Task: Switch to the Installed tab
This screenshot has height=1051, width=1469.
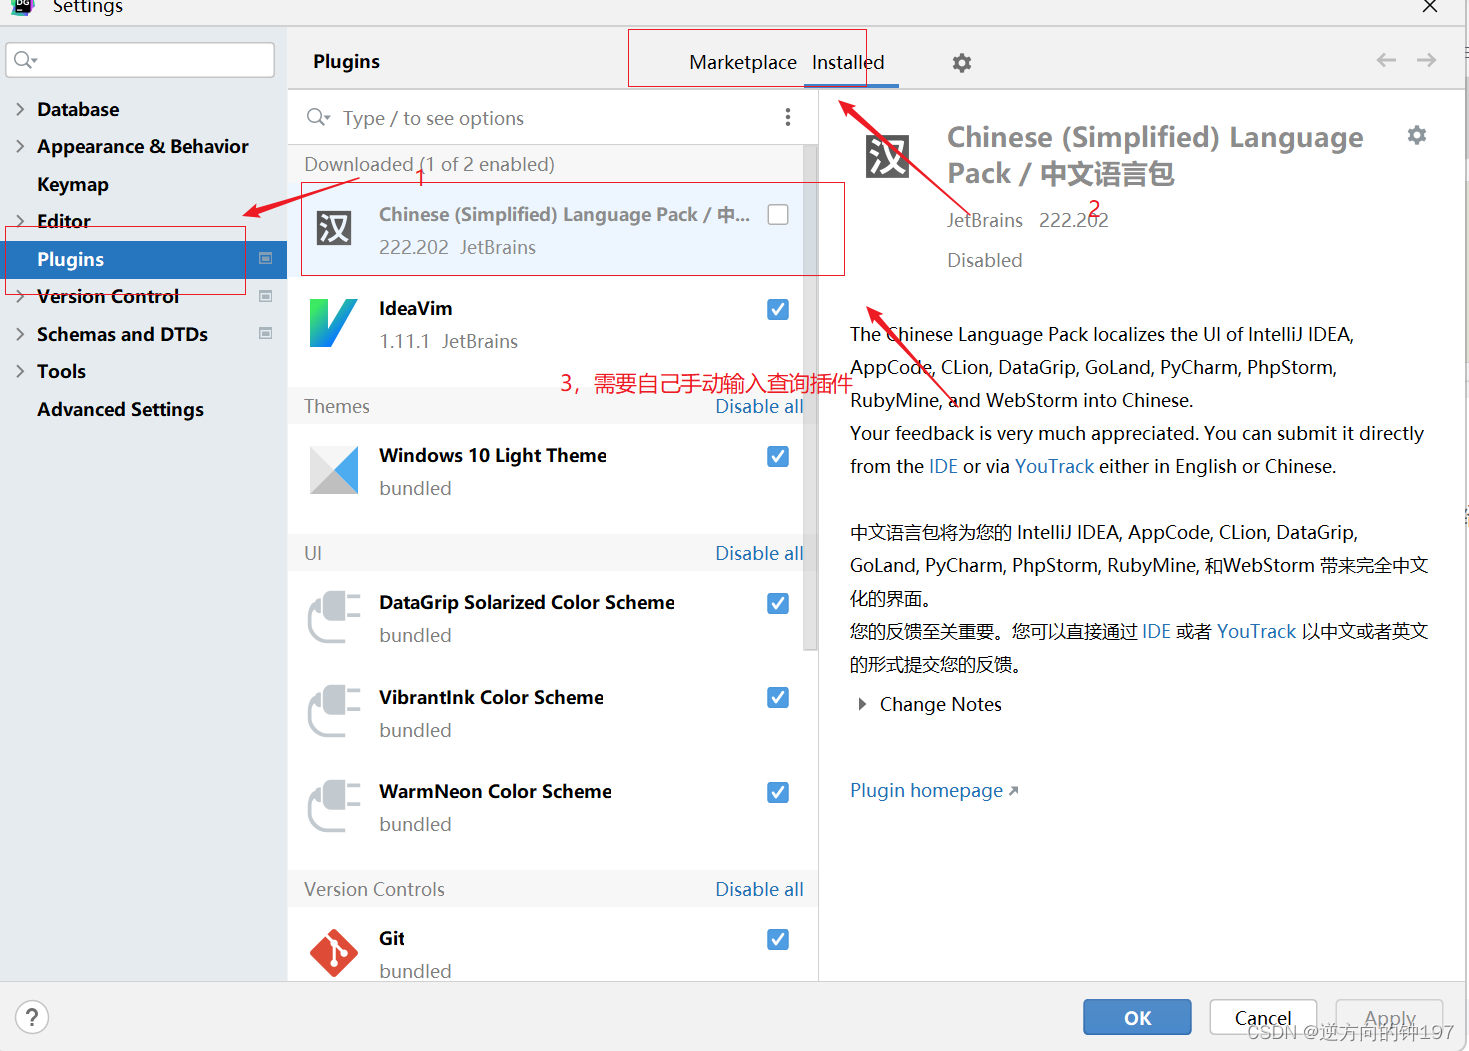Action: [848, 62]
